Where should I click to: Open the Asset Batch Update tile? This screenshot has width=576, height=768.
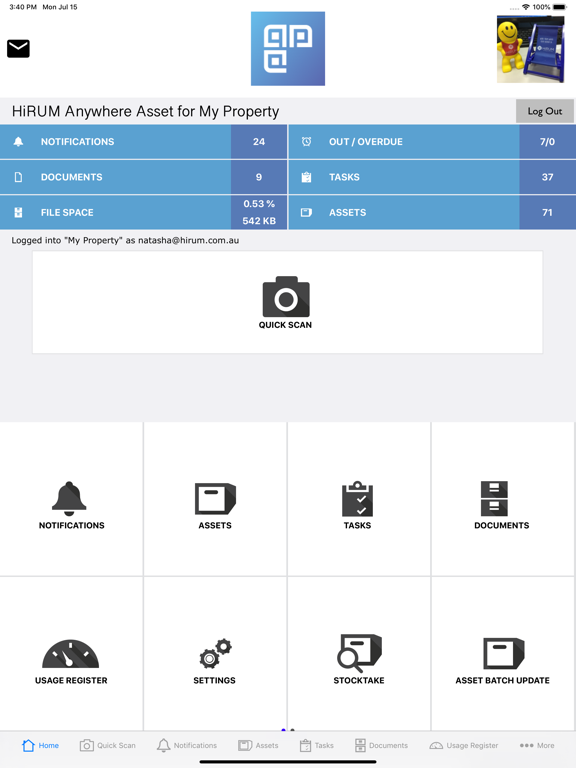click(503, 653)
